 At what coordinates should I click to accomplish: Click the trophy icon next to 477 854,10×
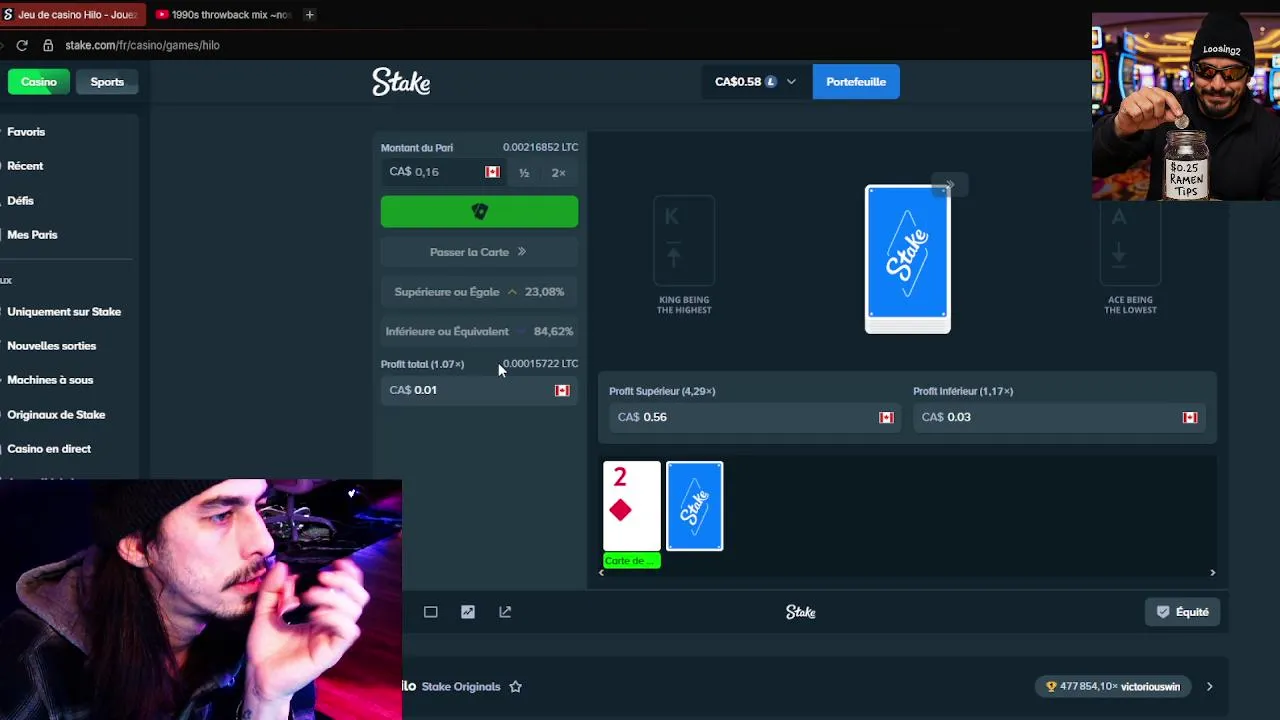point(1051,687)
